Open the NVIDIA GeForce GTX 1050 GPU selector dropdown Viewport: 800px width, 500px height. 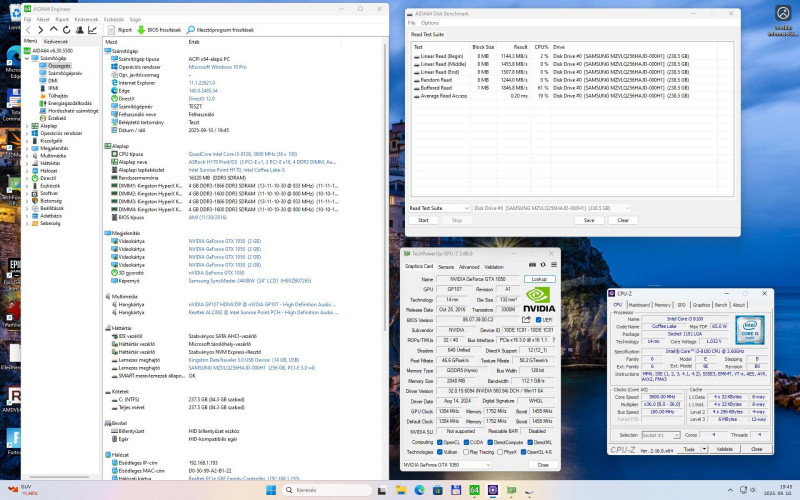pos(447,465)
